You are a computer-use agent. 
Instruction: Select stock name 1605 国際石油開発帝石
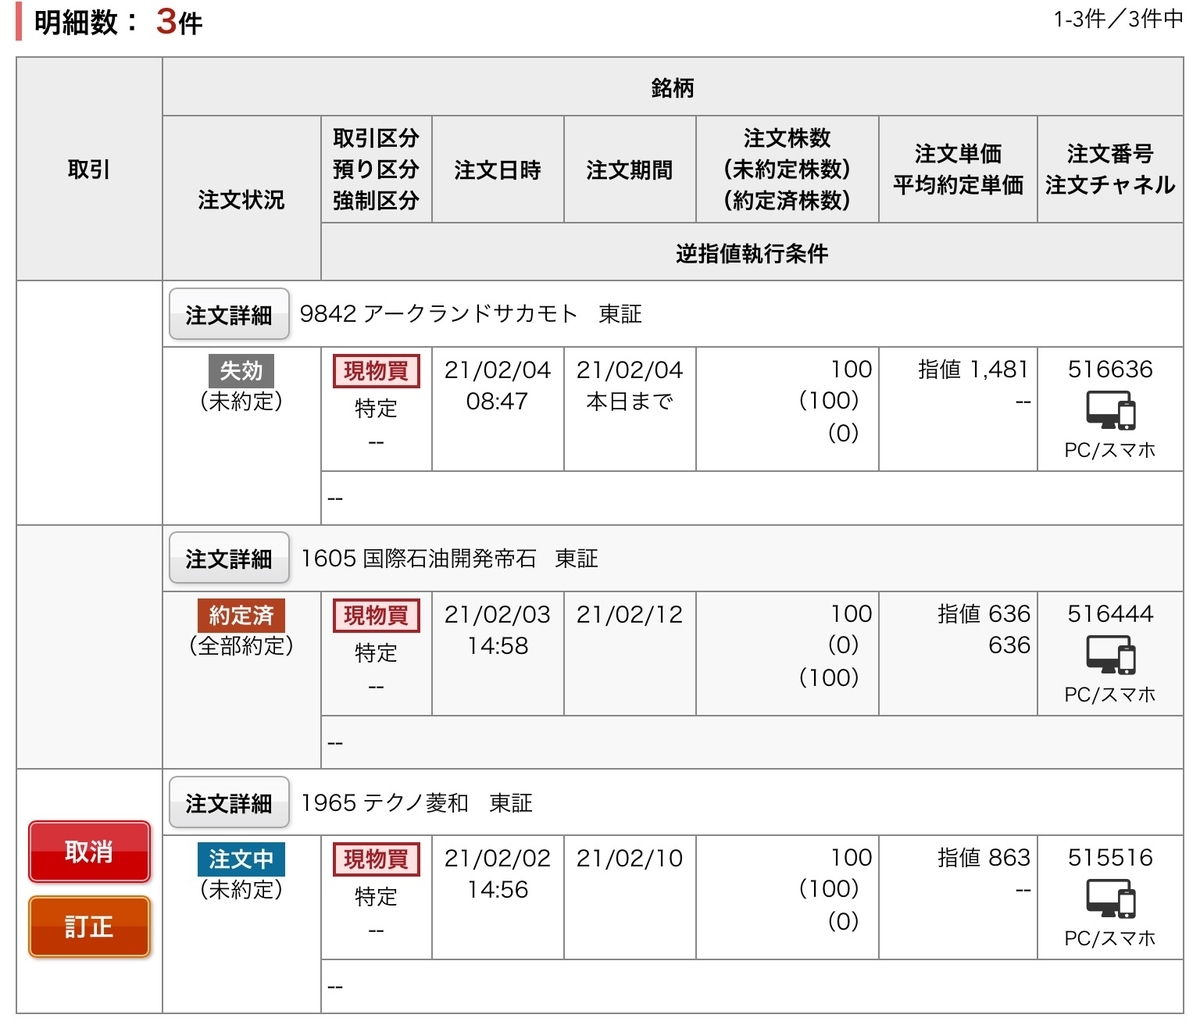tap(418, 558)
